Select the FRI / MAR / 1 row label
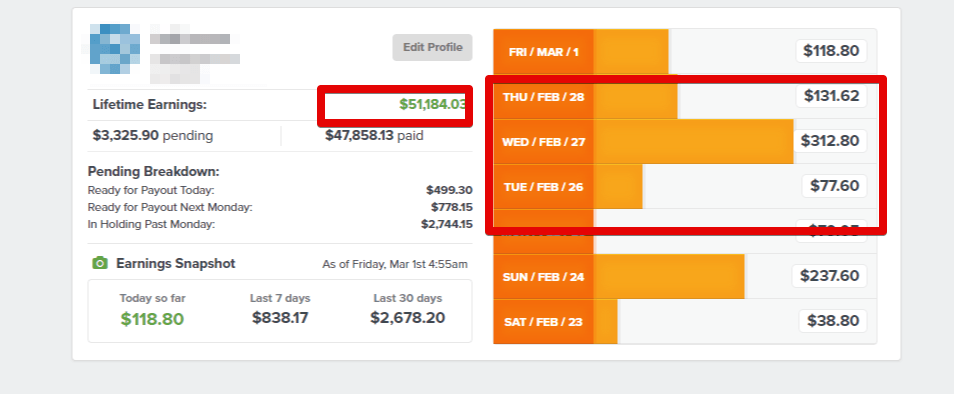The height and width of the screenshot is (394, 954). (x=543, y=52)
